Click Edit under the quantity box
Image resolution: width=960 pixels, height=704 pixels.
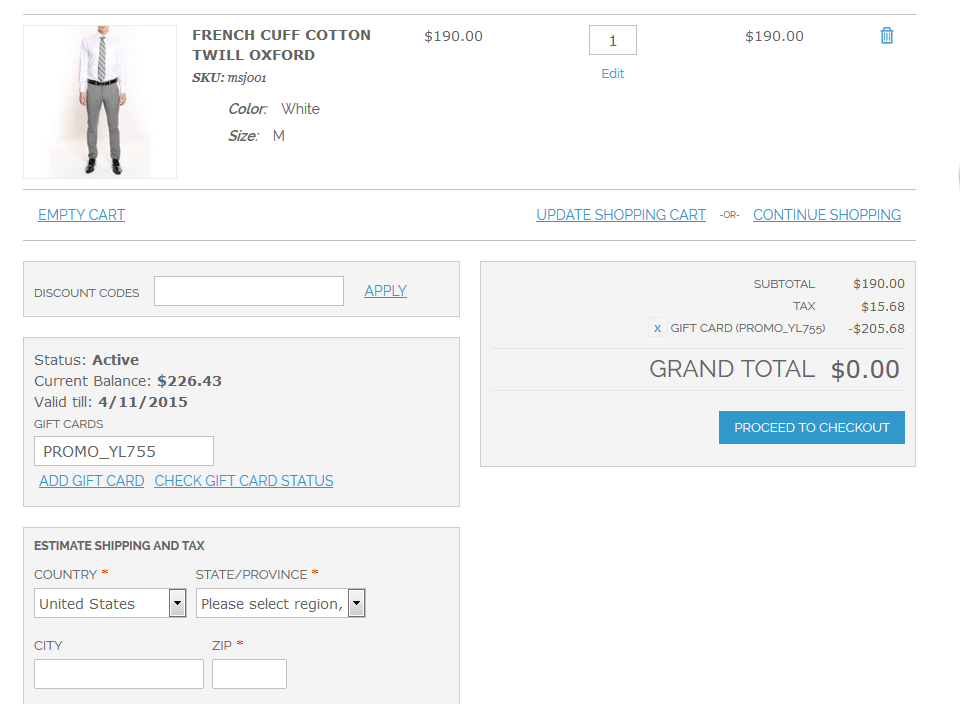(x=612, y=74)
